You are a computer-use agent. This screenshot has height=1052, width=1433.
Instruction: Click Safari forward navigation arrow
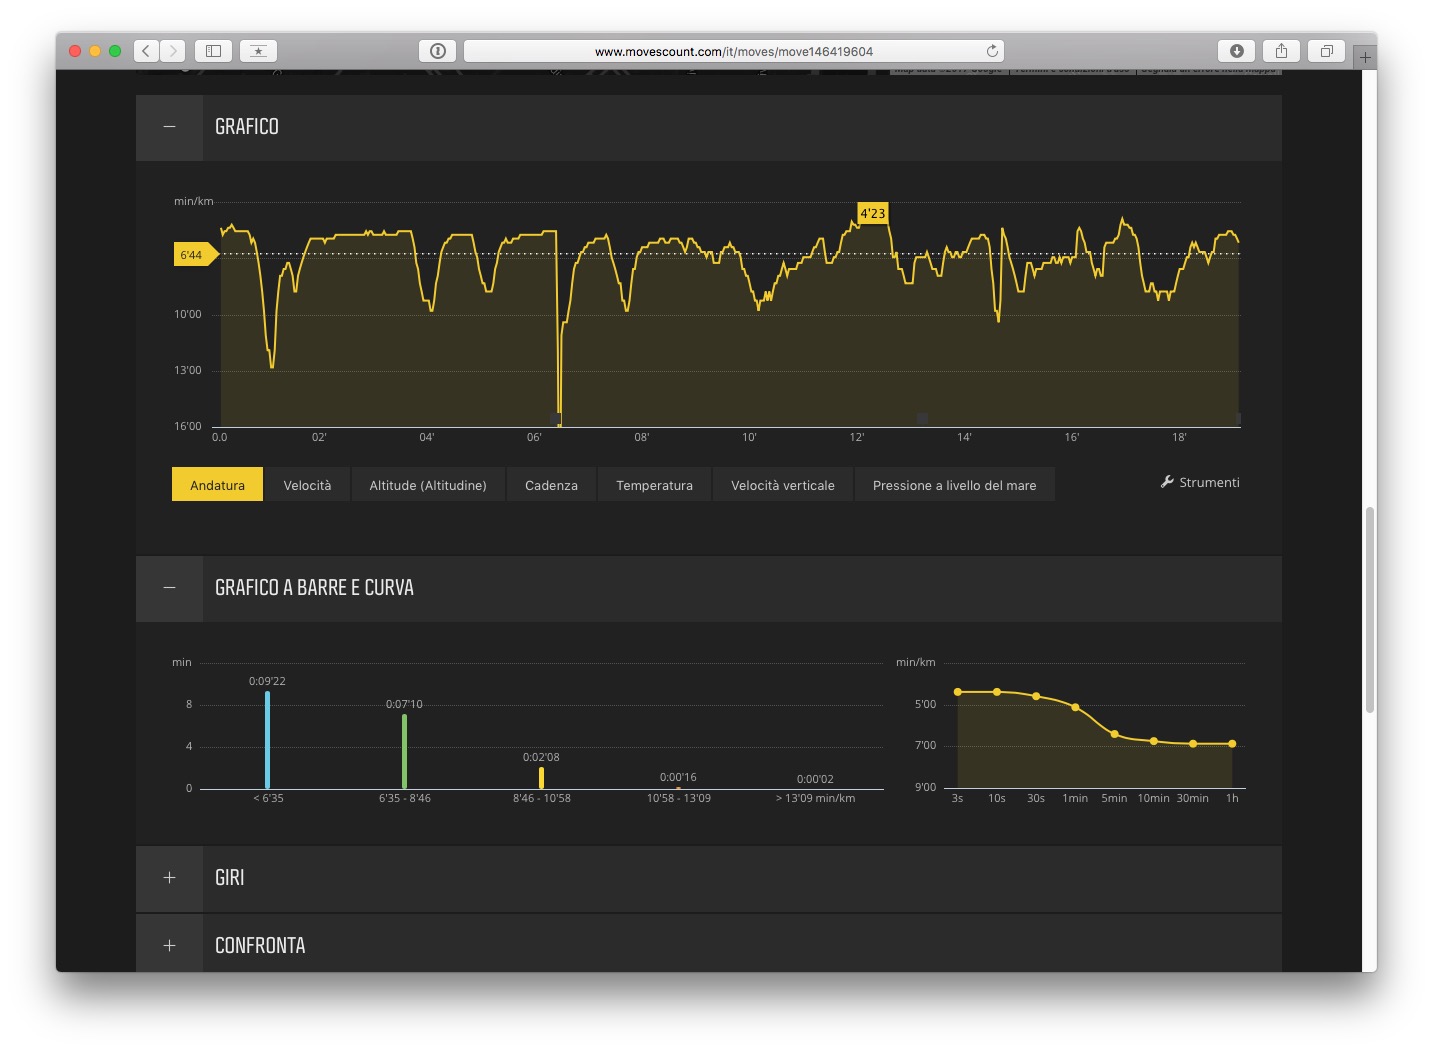click(173, 51)
